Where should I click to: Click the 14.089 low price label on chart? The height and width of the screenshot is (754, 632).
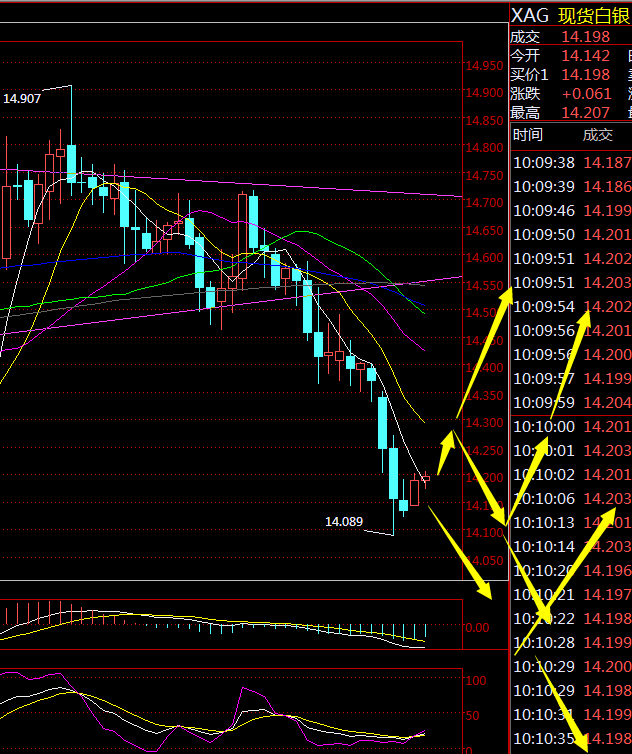pyautogui.click(x=344, y=522)
